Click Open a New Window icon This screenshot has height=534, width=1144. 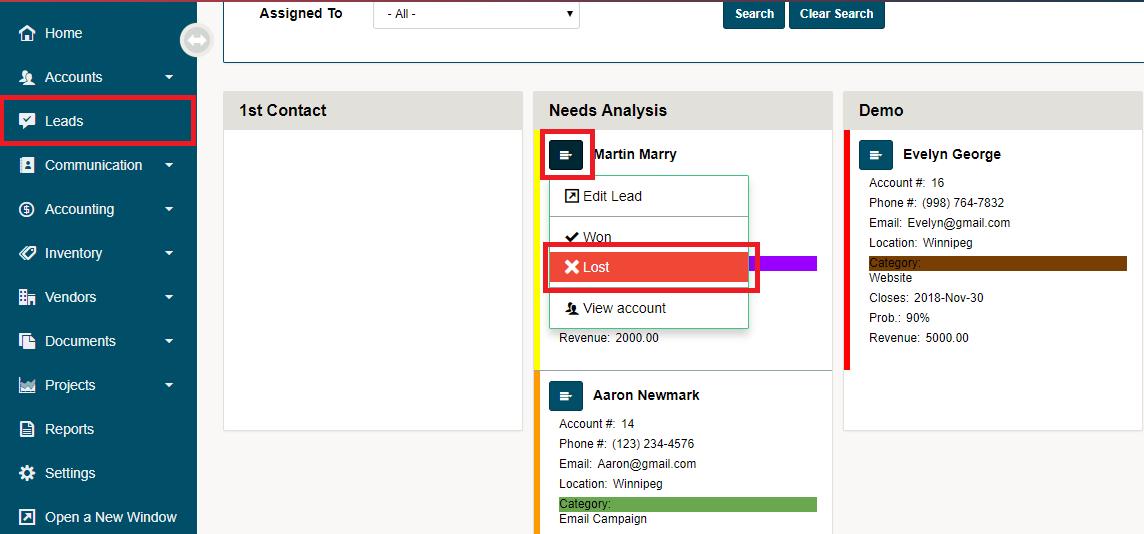coord(27,517)
